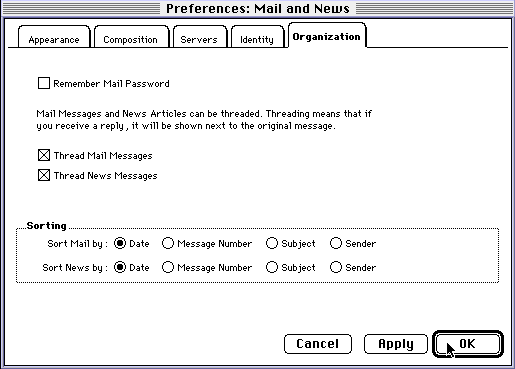The height and width of the screenshot is (369, 515).
Task: Click the threading explanation paragraph text
Action: coord(204,120)
